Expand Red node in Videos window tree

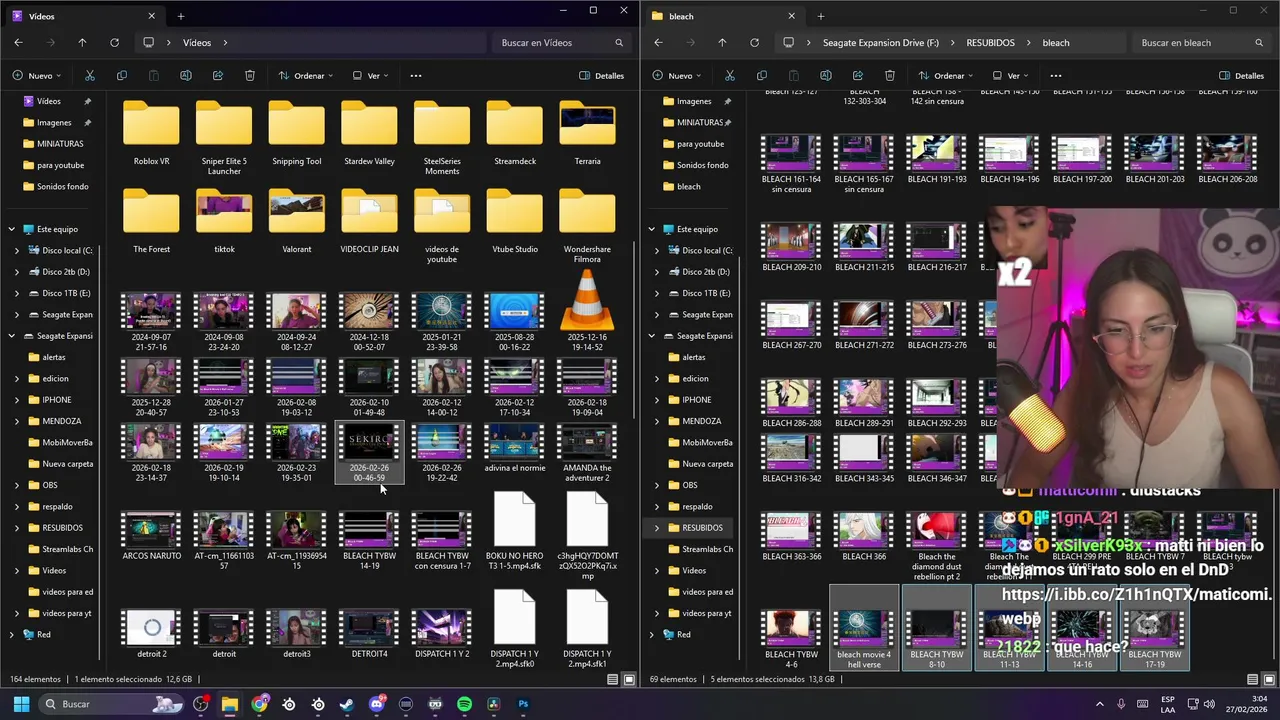(12, 634)
